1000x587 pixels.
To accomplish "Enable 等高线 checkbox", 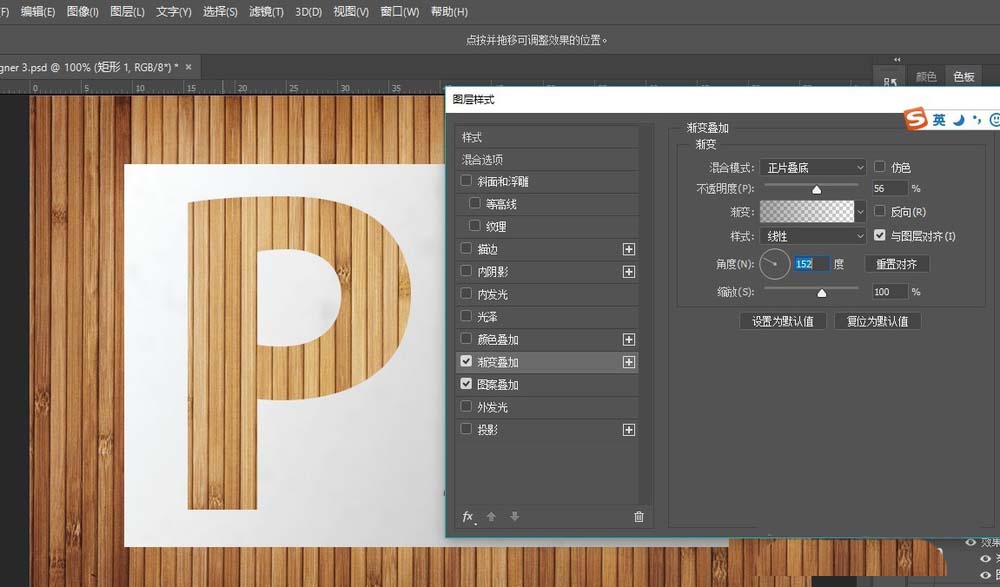I will pos(474,204).
